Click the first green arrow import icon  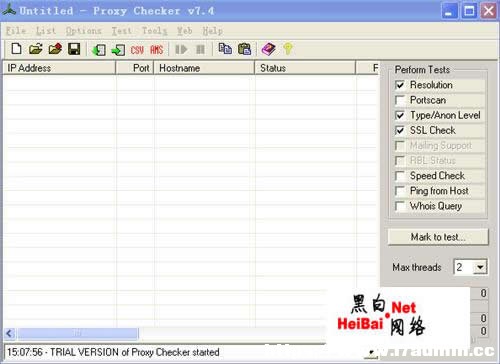99,50
